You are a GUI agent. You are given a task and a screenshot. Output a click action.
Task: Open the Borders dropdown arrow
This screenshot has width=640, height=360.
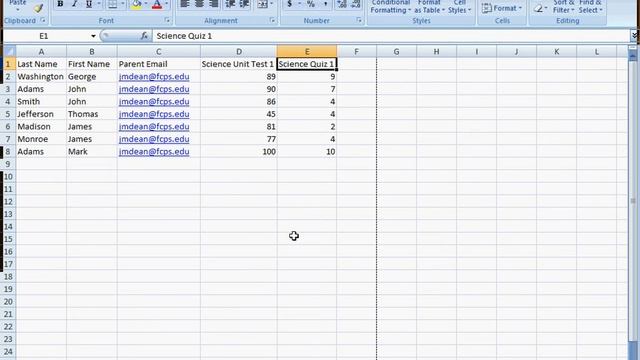click(x=122, y=4)
